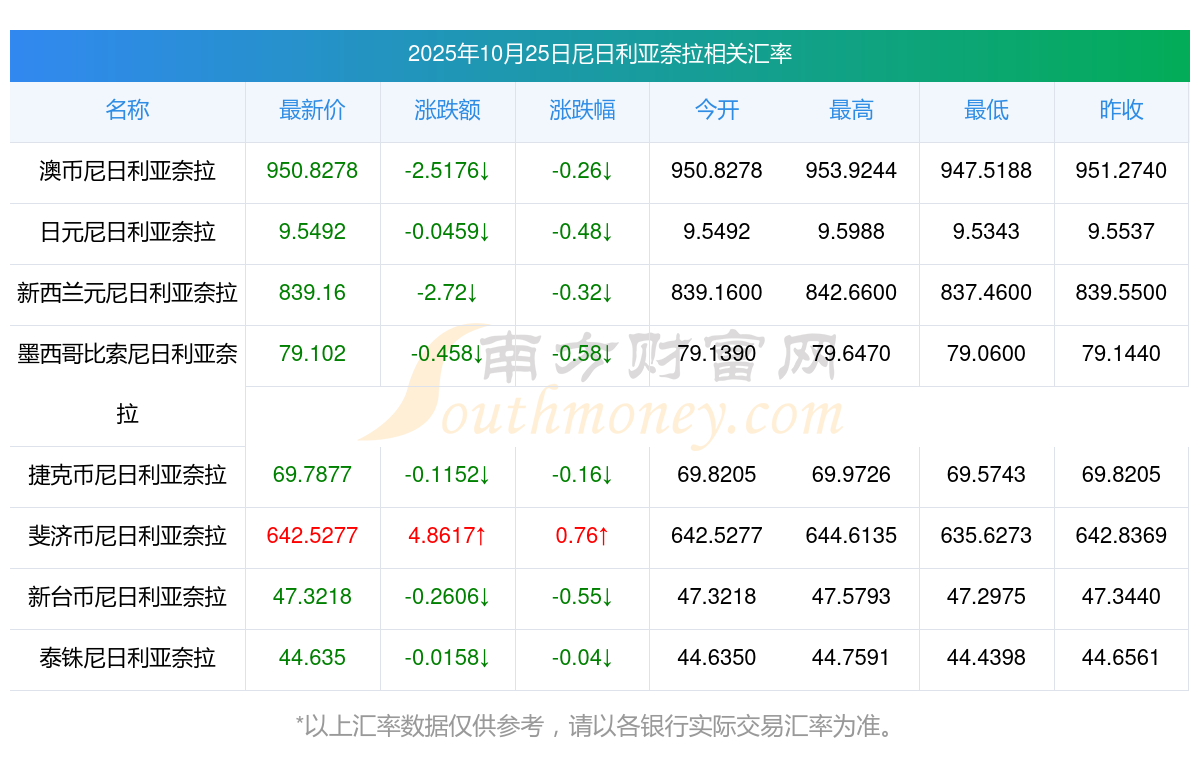Click the 最高 column header
The image size is (1200, 757).
(x=851, y=110)
